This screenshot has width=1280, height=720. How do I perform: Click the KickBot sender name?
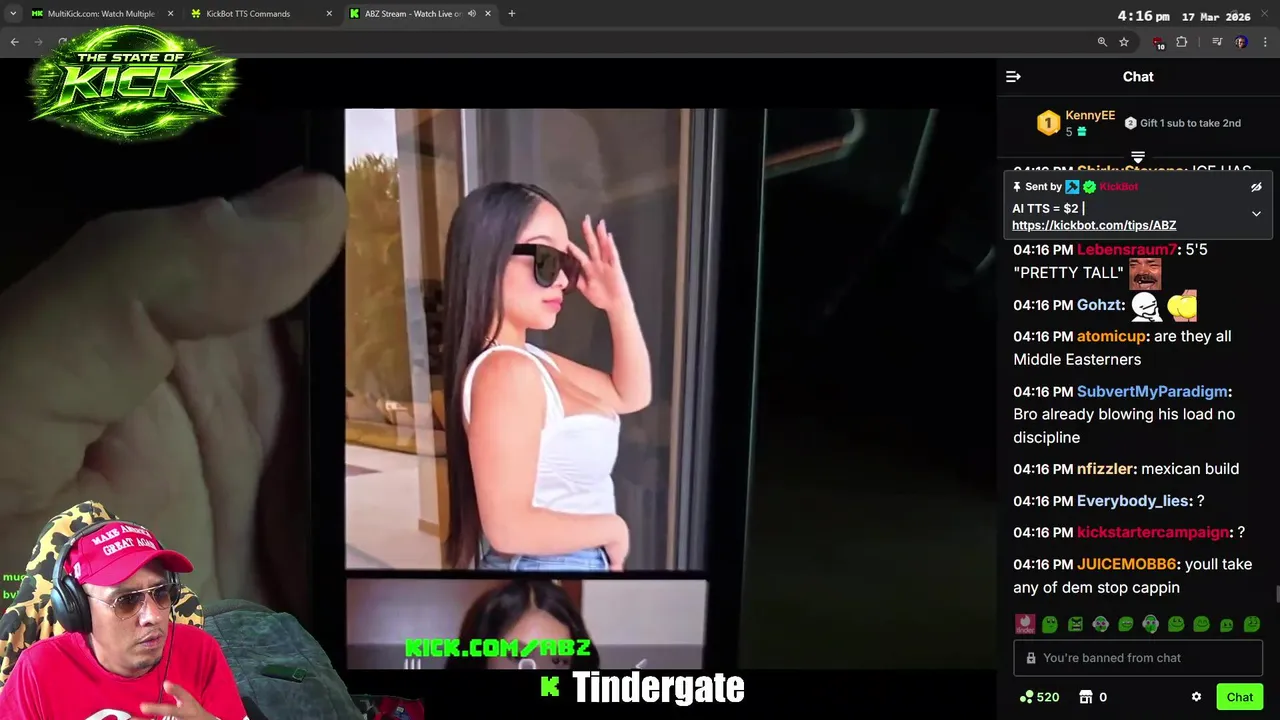[1118, 187]
